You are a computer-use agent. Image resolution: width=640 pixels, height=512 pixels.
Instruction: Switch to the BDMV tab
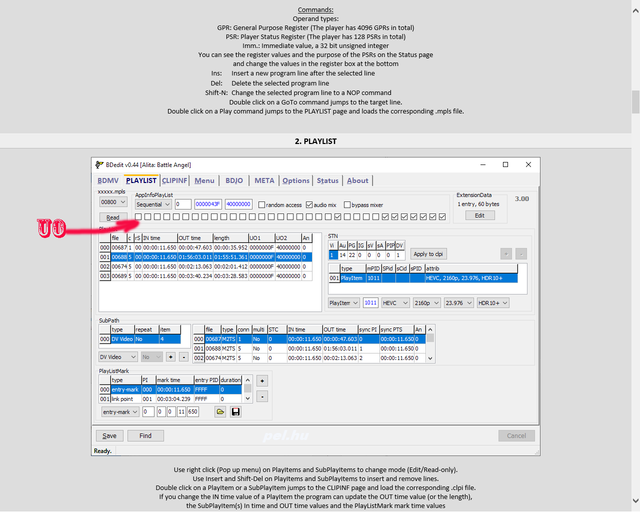[108, 180]
